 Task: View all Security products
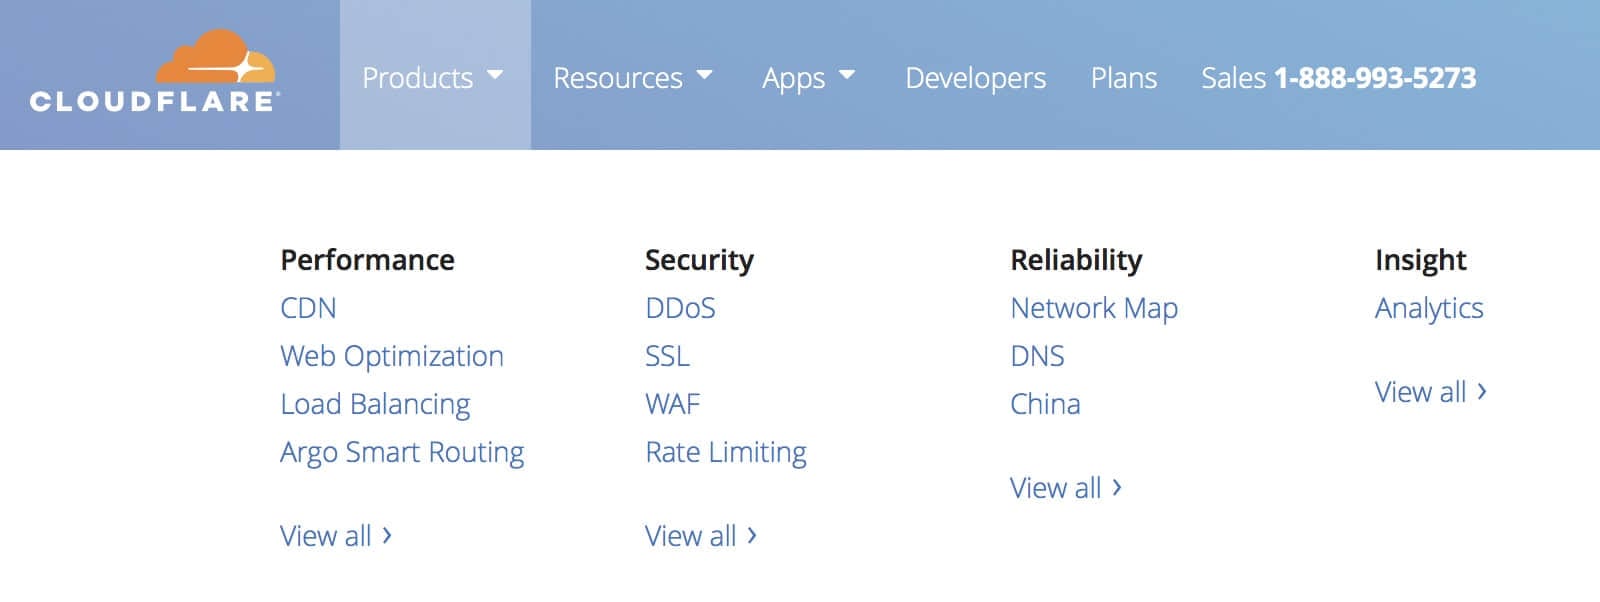click(700, 536)
